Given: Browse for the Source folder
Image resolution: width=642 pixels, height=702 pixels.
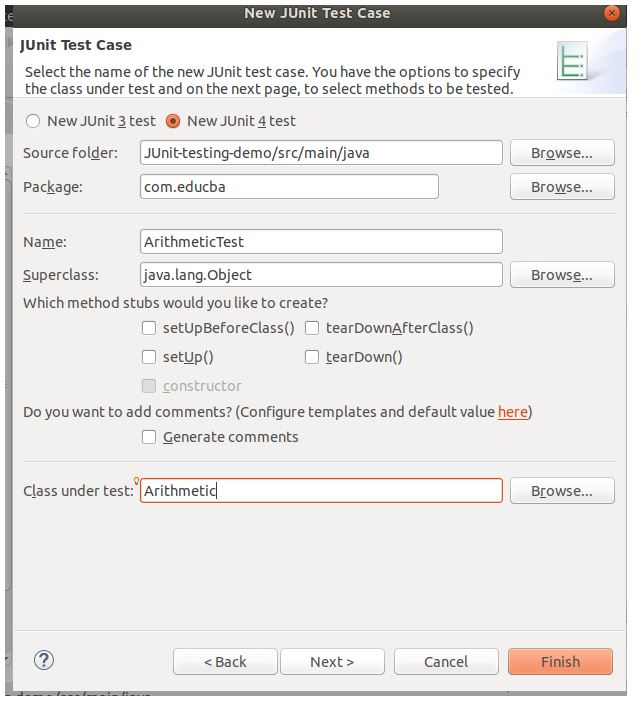Looking at the screenshot, I should coord(561,153).
